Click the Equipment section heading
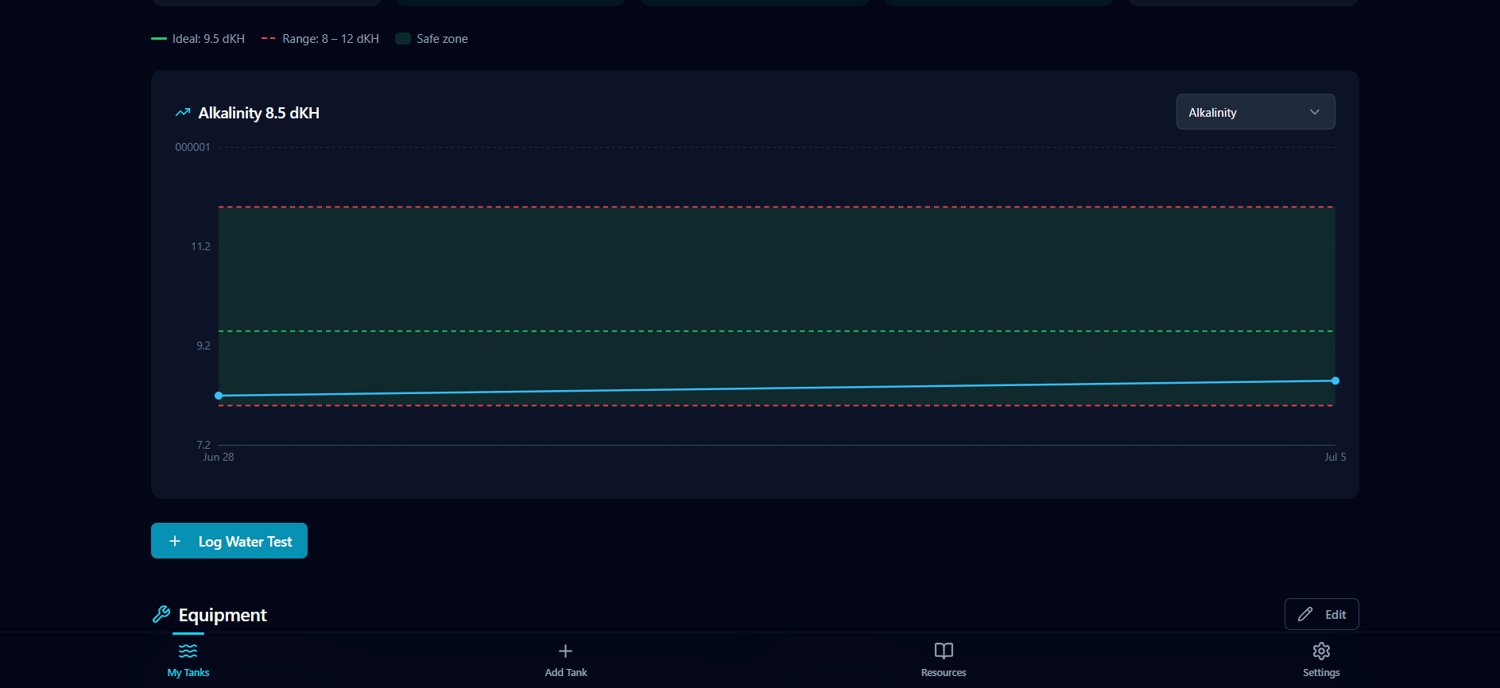Screen dimensions: 1500x688 point(222,615)
